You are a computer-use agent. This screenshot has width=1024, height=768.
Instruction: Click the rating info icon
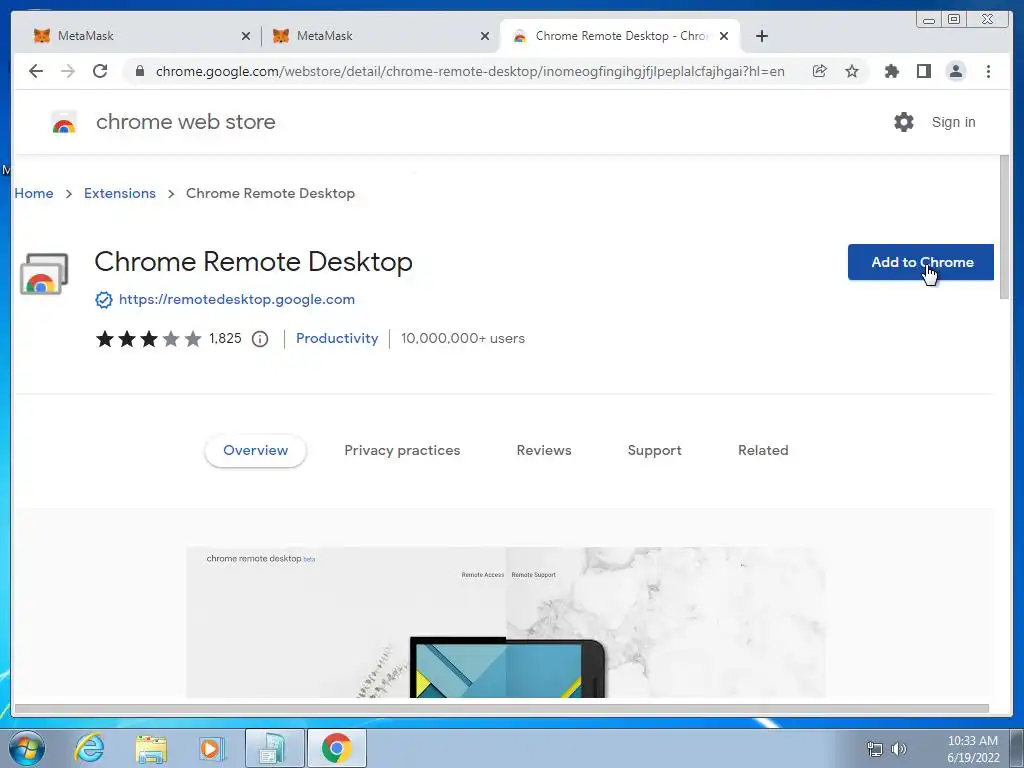pyautogui.click(x=260, y=339)
